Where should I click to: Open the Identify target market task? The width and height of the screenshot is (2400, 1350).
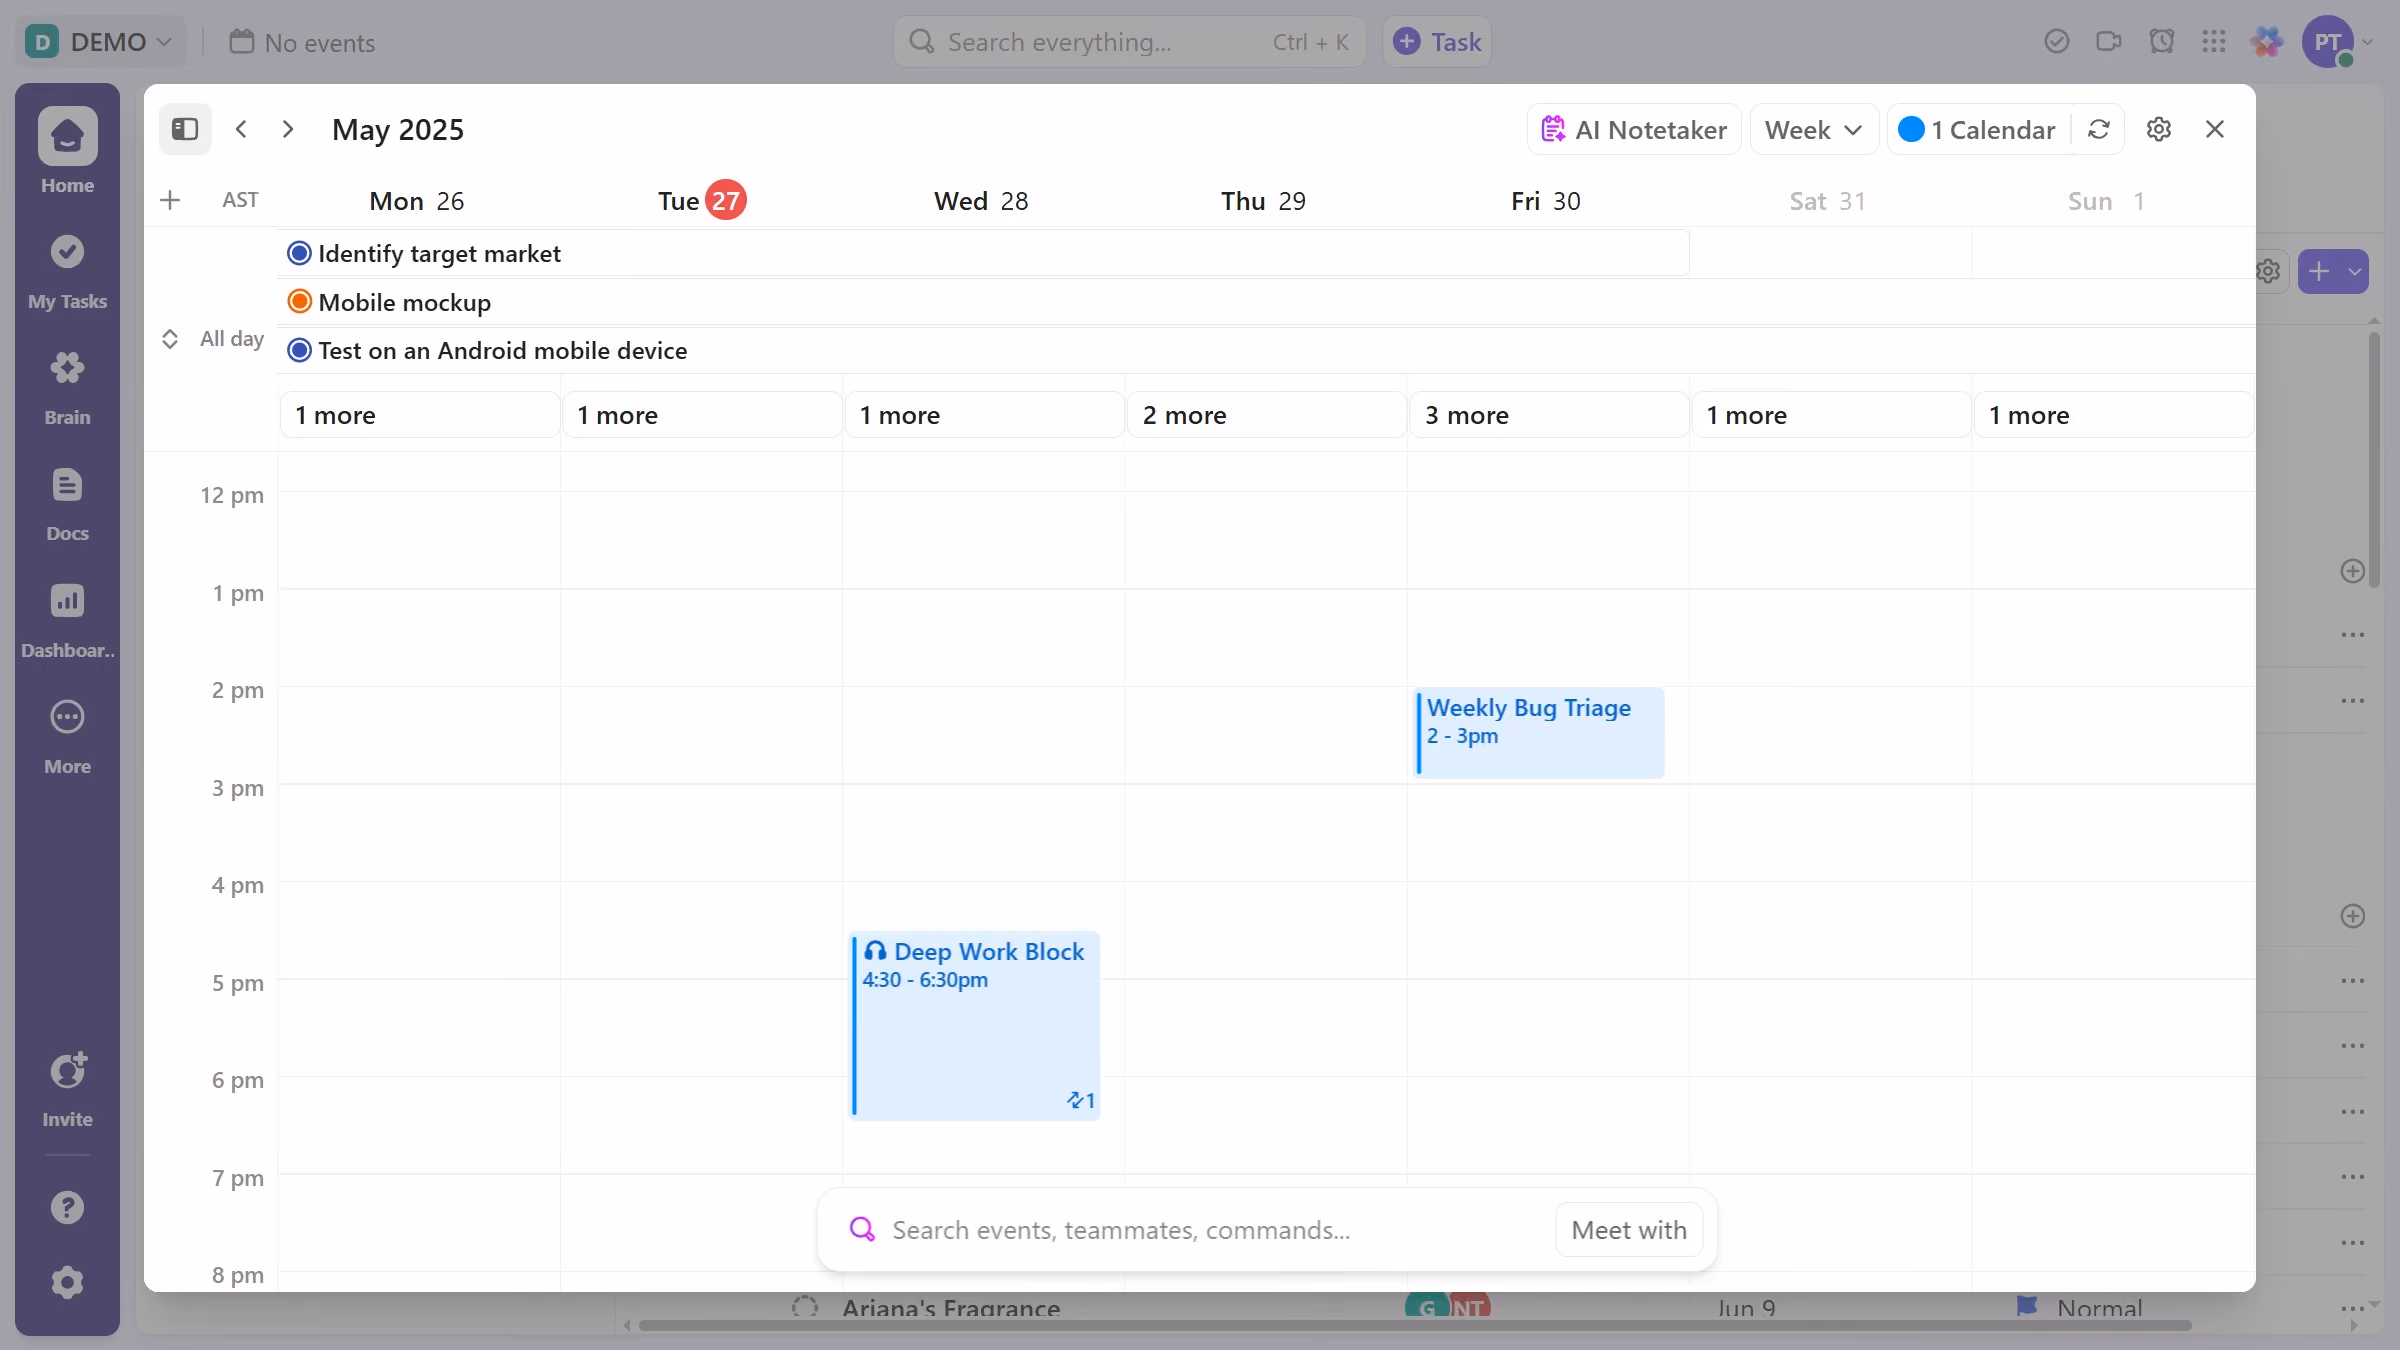[x=984, y=253]
